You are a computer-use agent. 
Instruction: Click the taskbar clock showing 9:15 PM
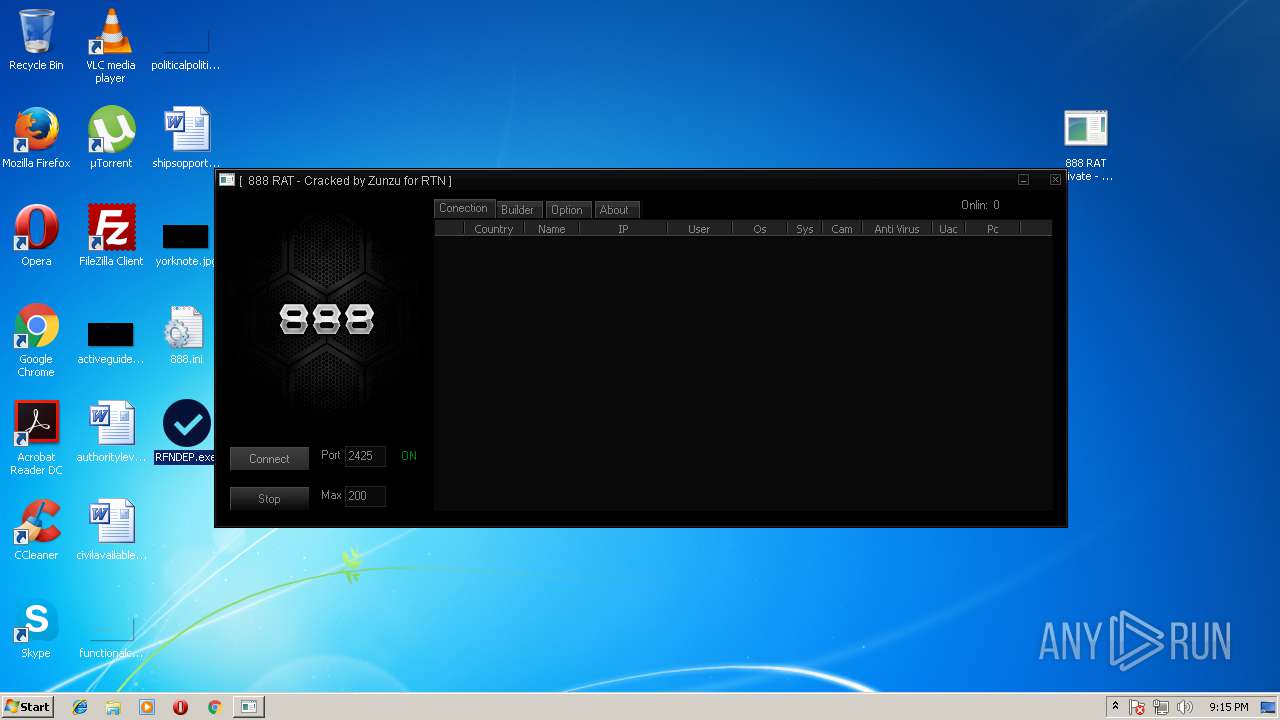1229,707
